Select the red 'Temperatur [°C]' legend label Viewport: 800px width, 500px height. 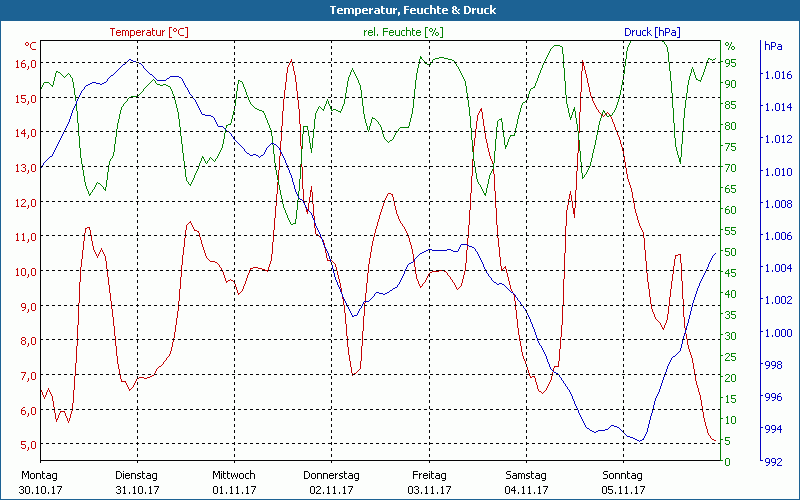pyautogui.click(x=149, y=32)
